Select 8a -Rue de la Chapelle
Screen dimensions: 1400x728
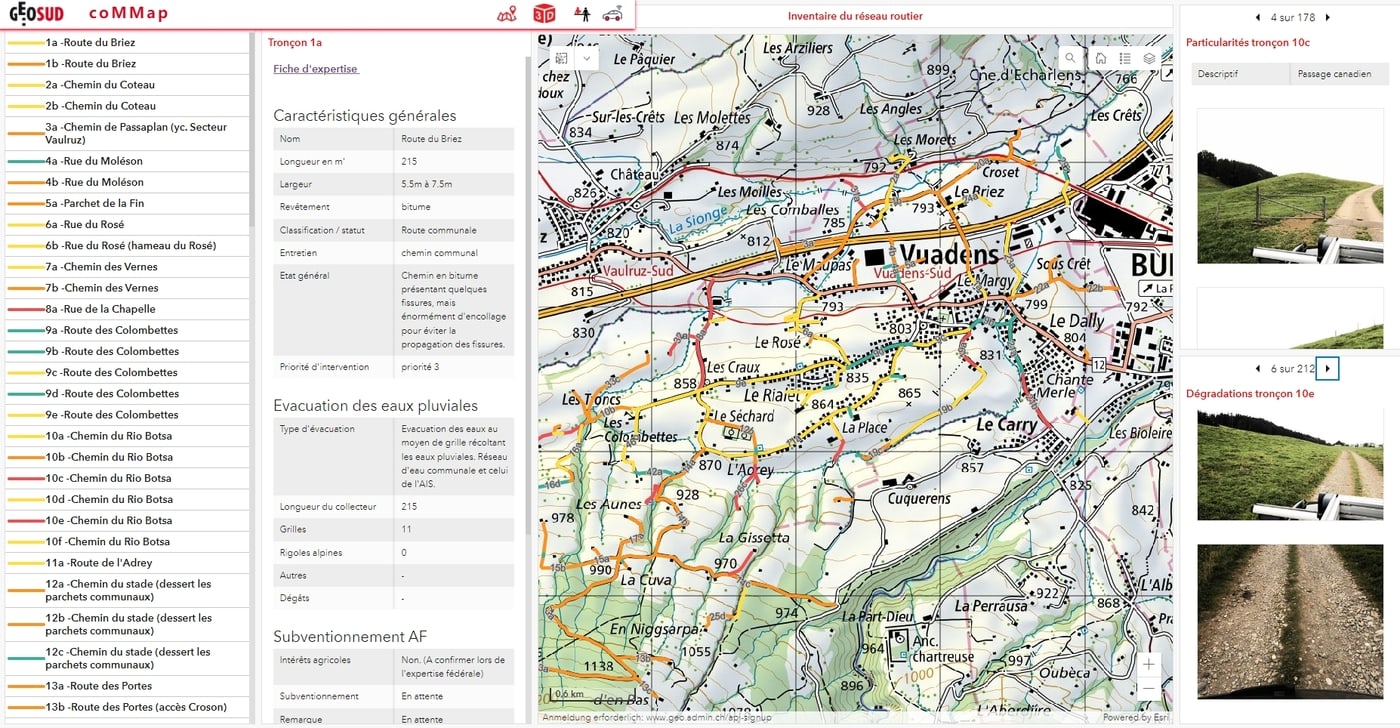(x=100, y=309)
